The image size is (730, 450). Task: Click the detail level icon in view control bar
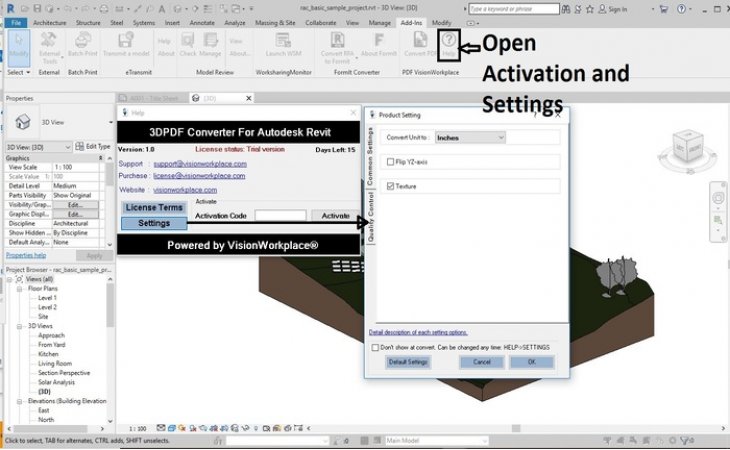tap(161, 428)
